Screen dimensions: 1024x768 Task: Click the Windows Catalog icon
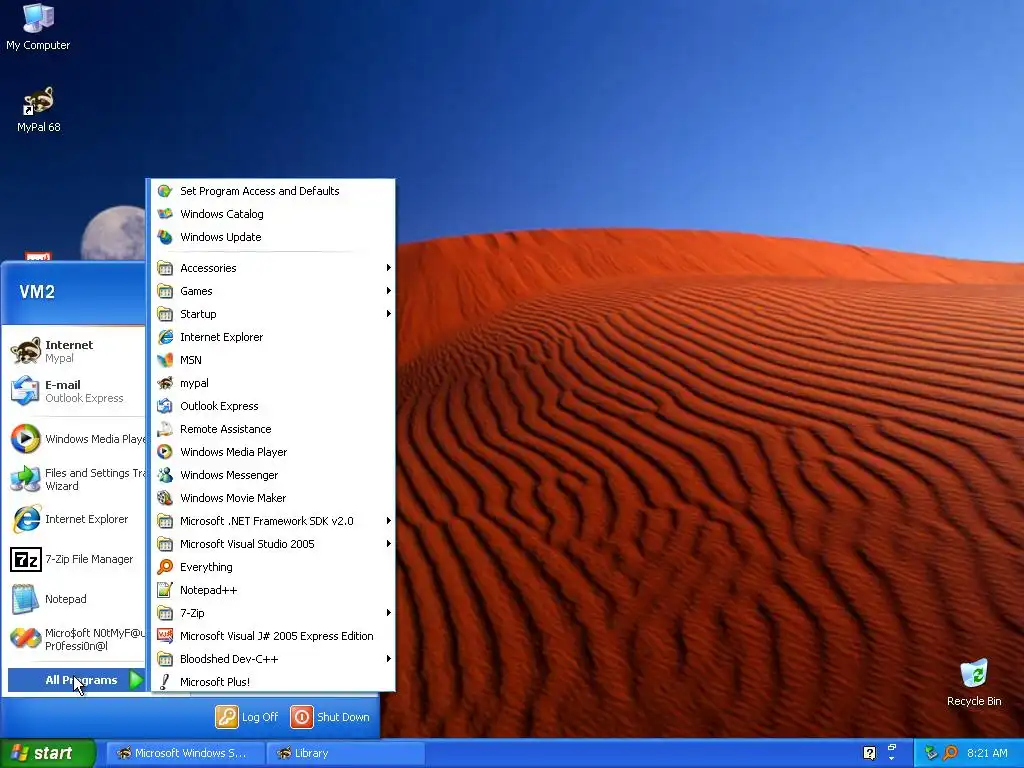[x=165, y=214]
